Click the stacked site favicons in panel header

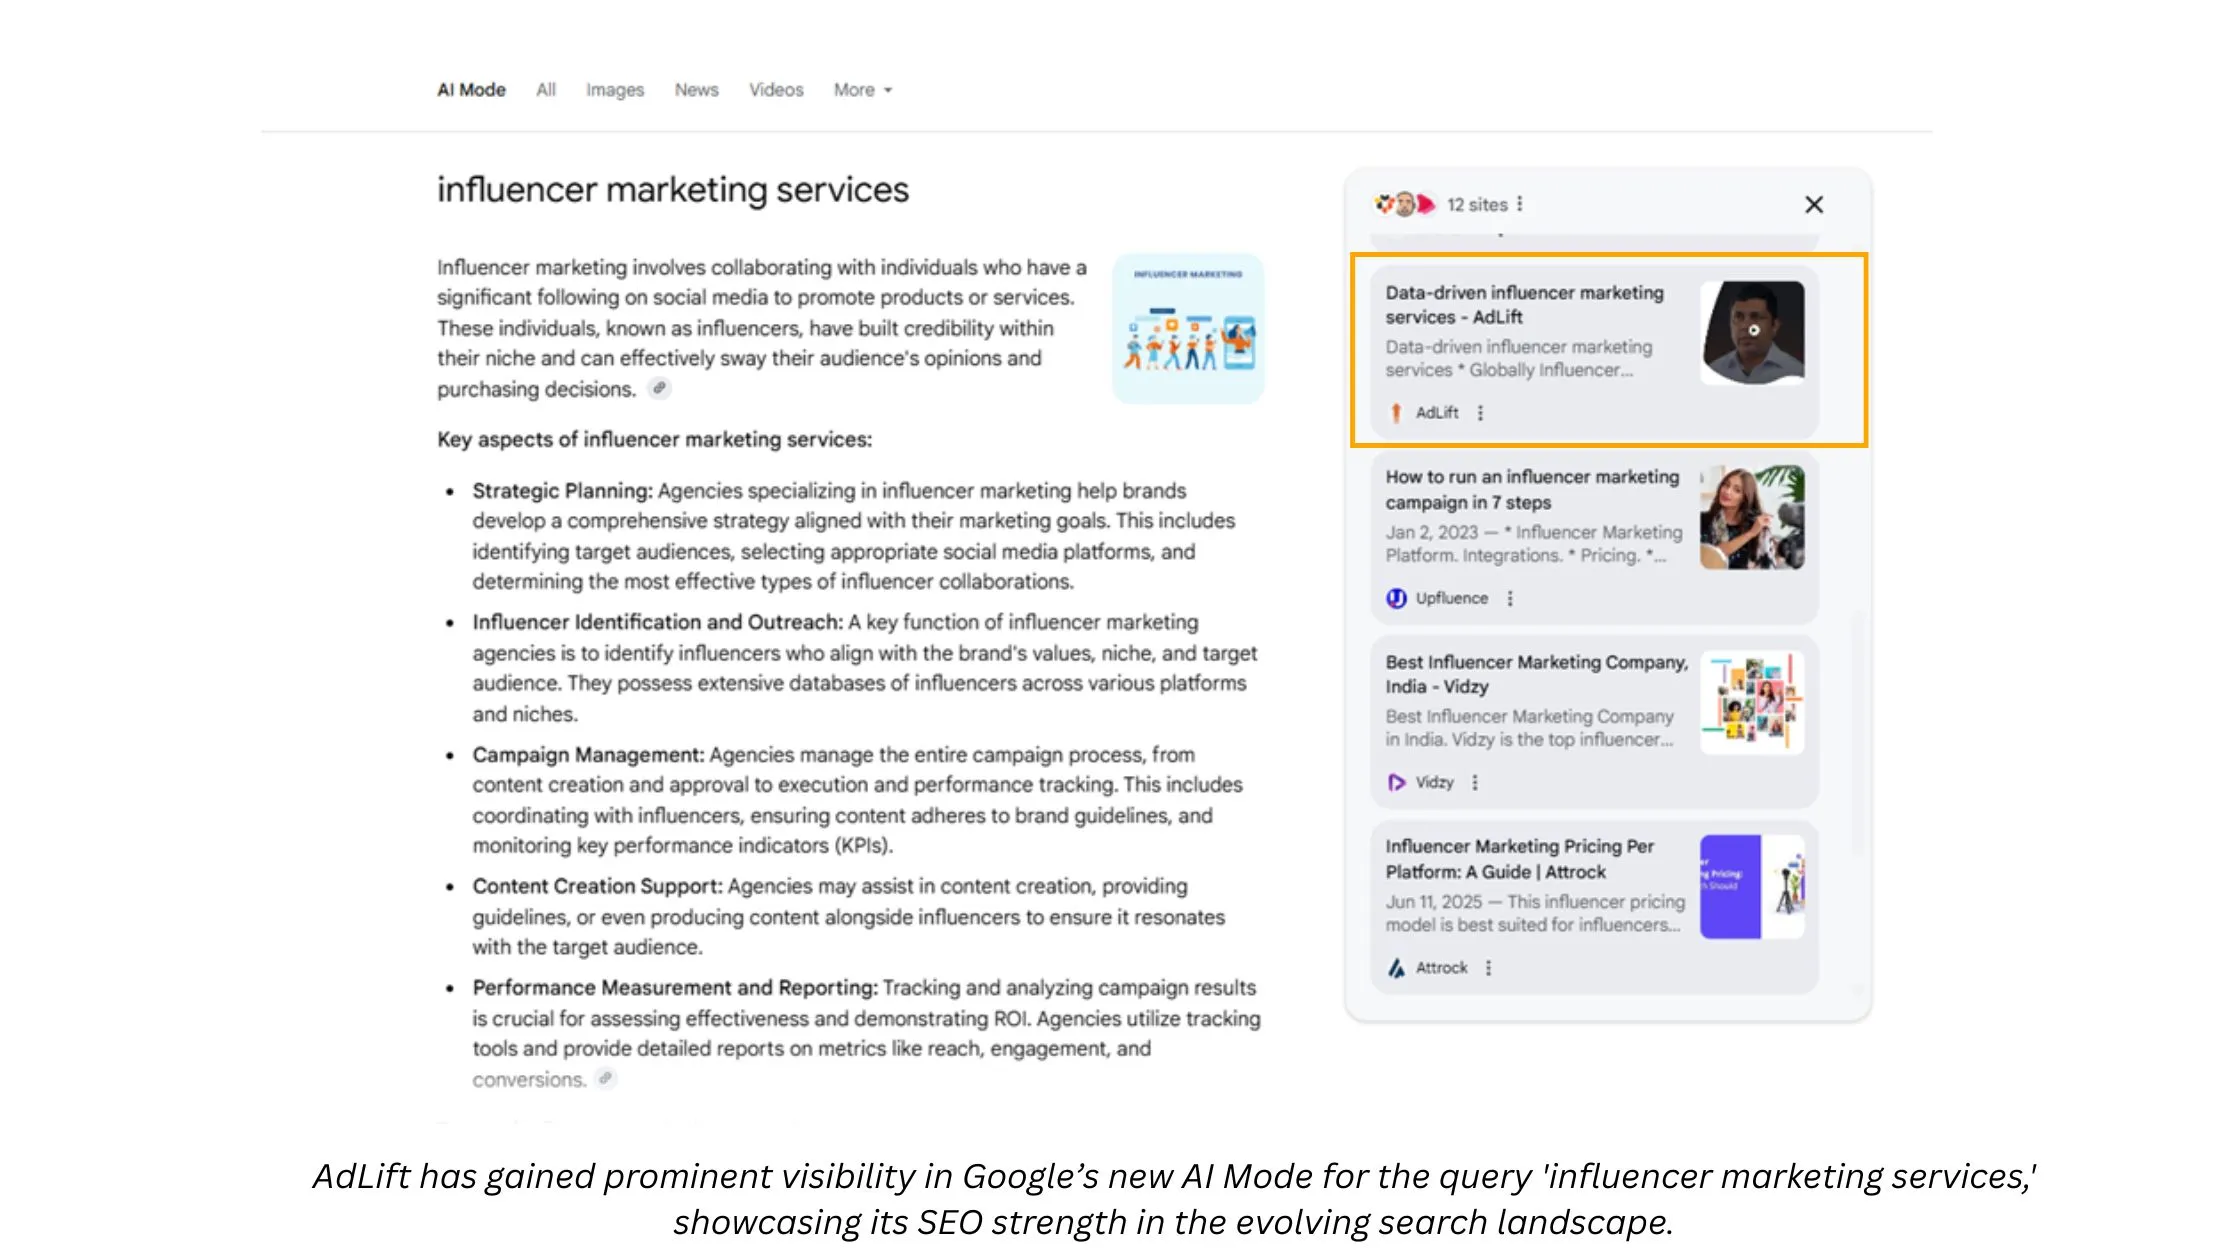[x=1405, y=204]
